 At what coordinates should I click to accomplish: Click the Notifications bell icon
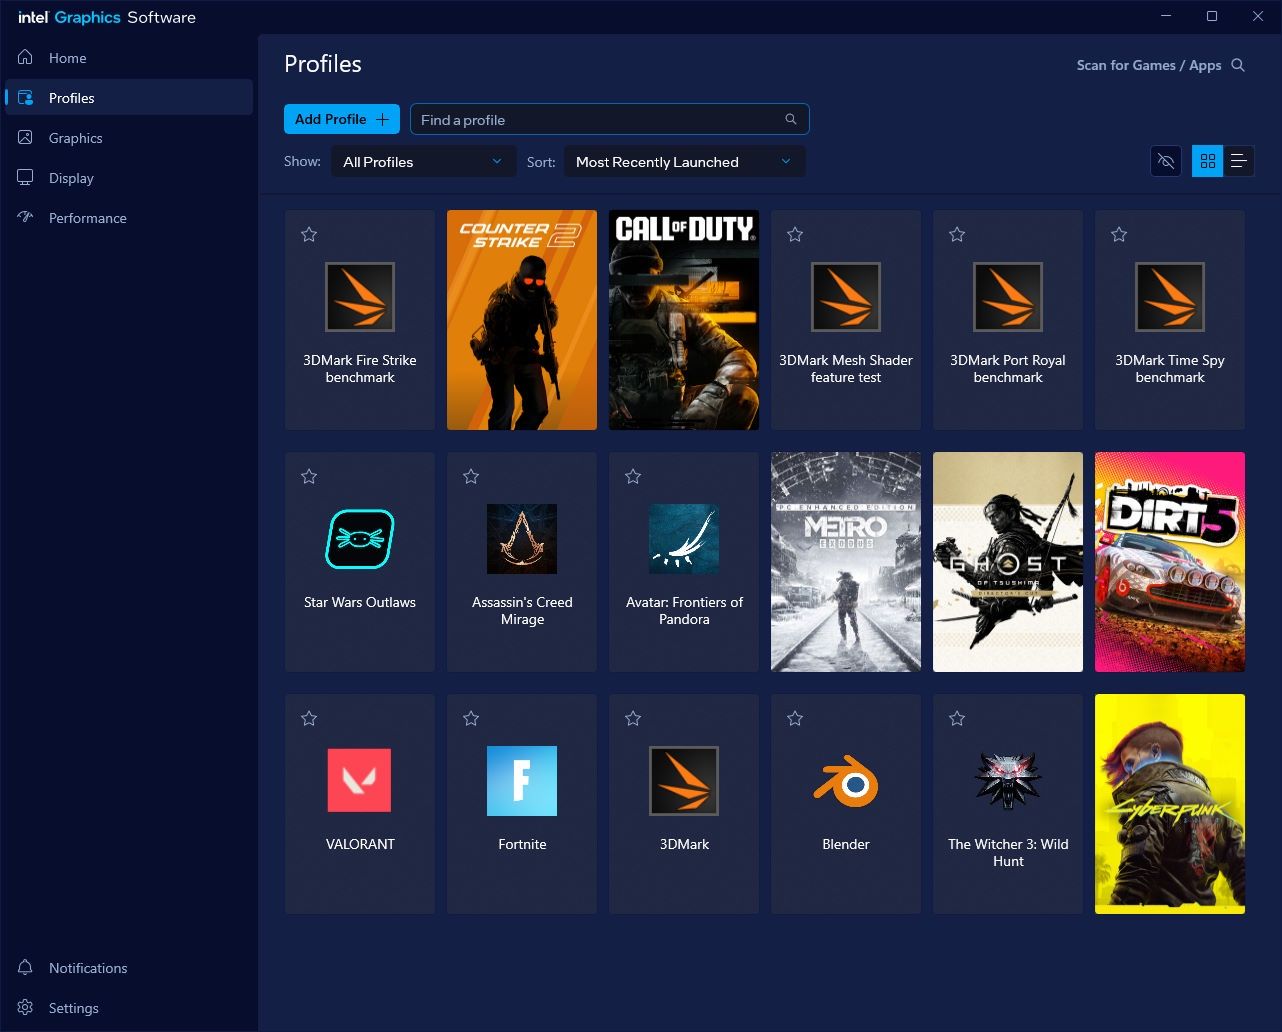pos(26,967)
